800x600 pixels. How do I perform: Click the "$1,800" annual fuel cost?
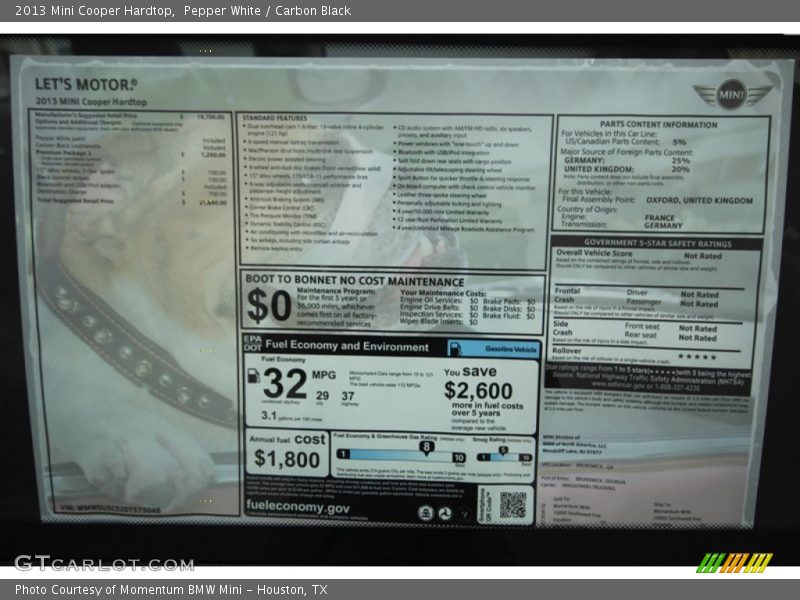(287, 459)
